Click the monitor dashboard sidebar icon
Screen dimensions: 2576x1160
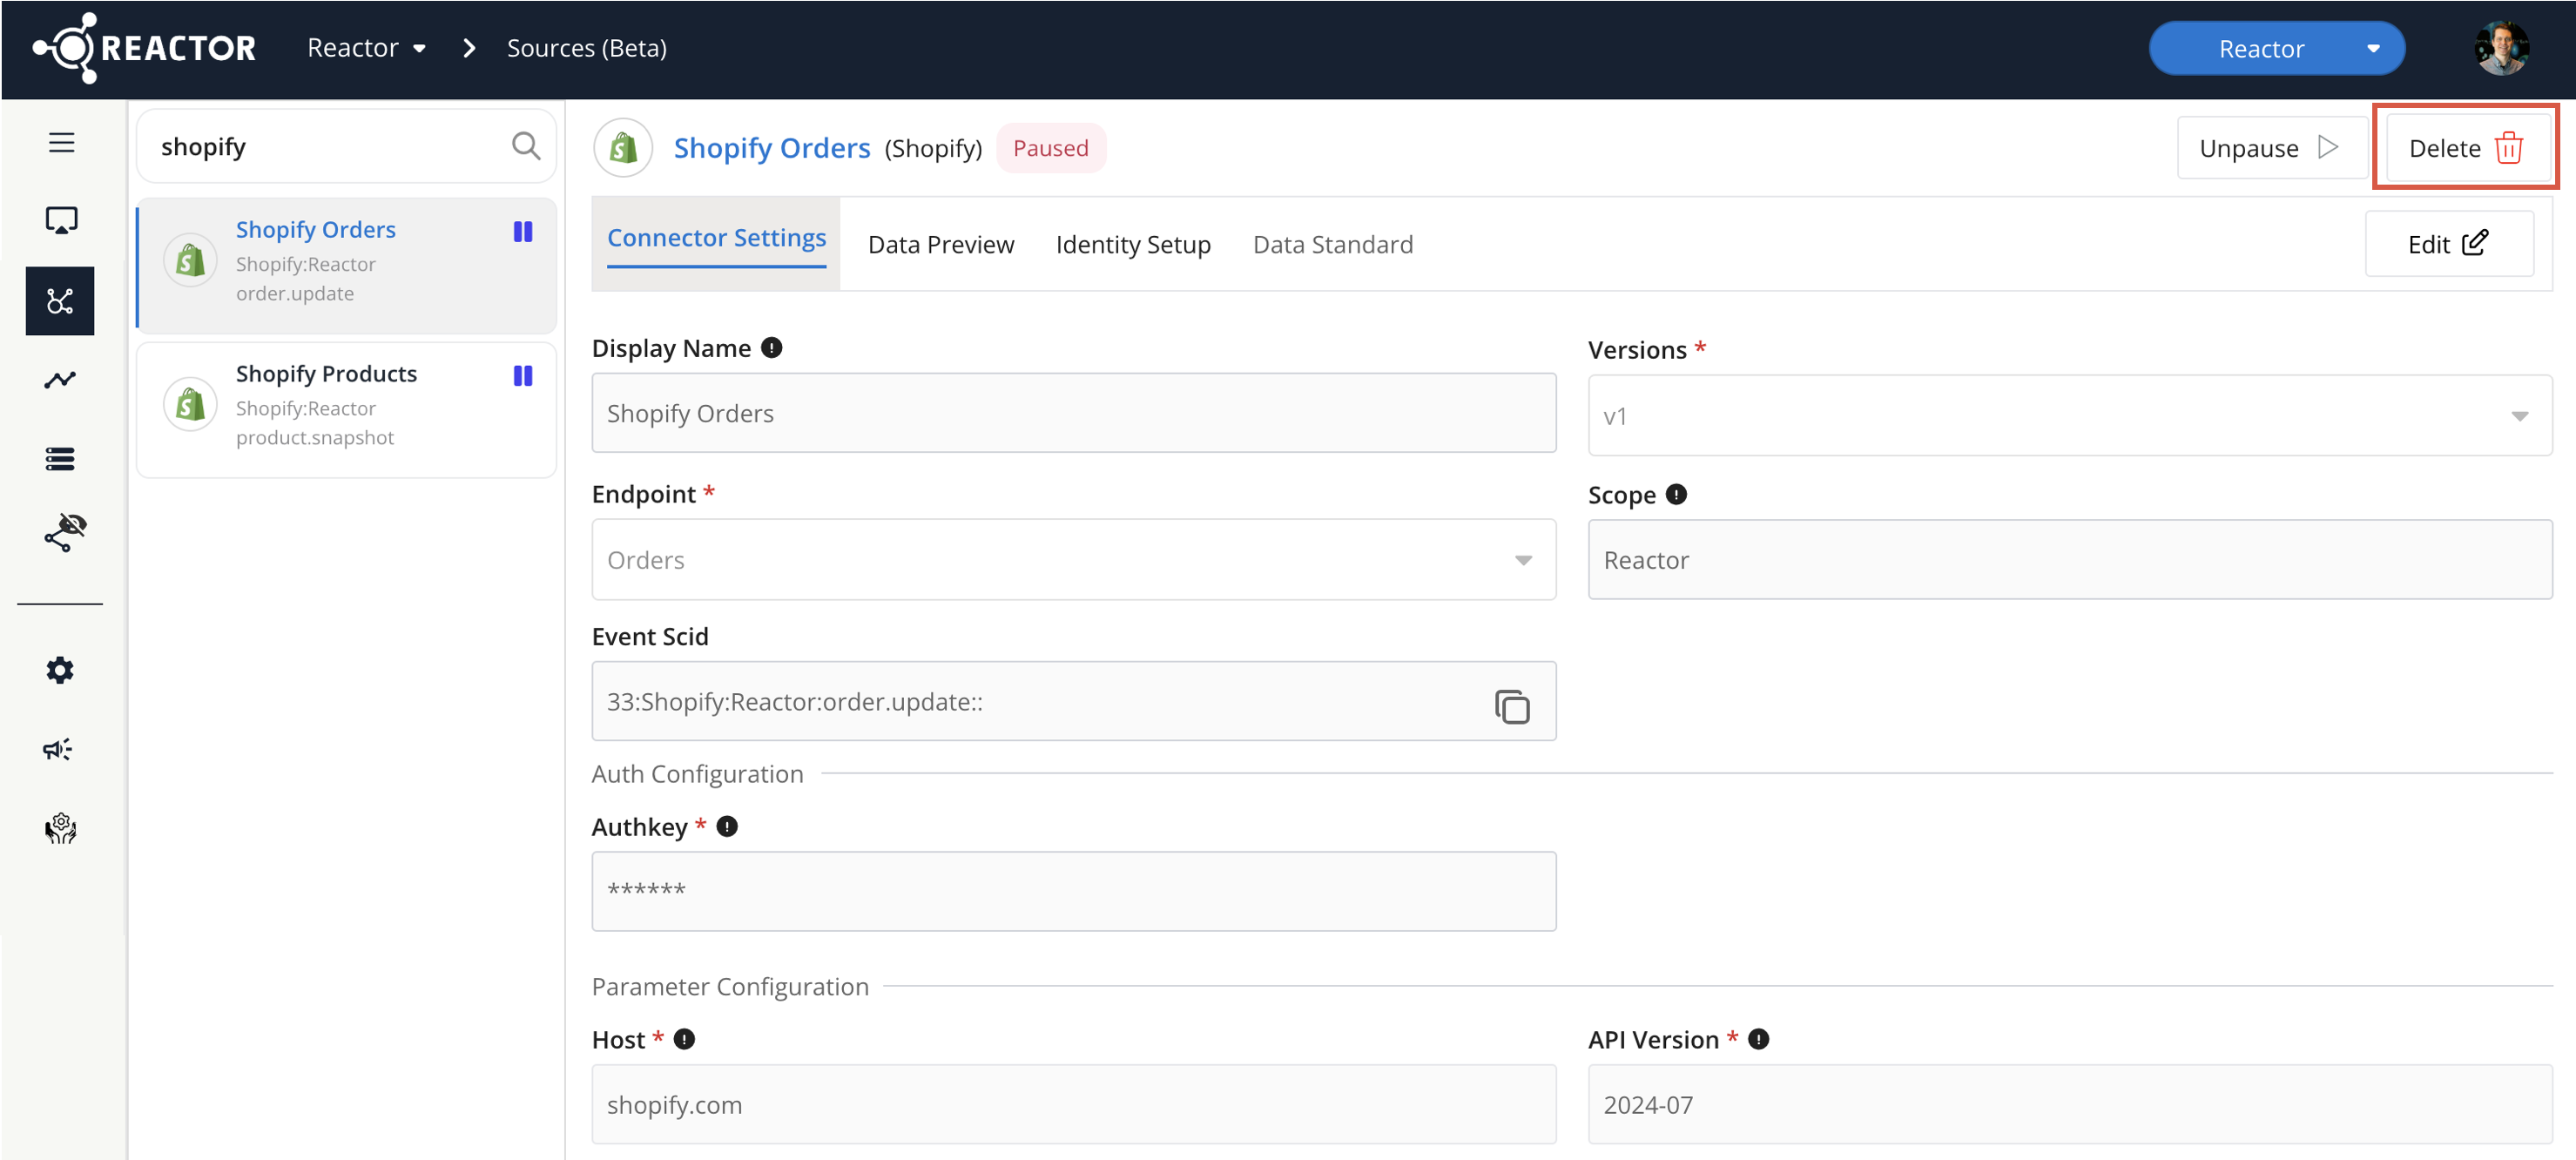pos(61,221)
